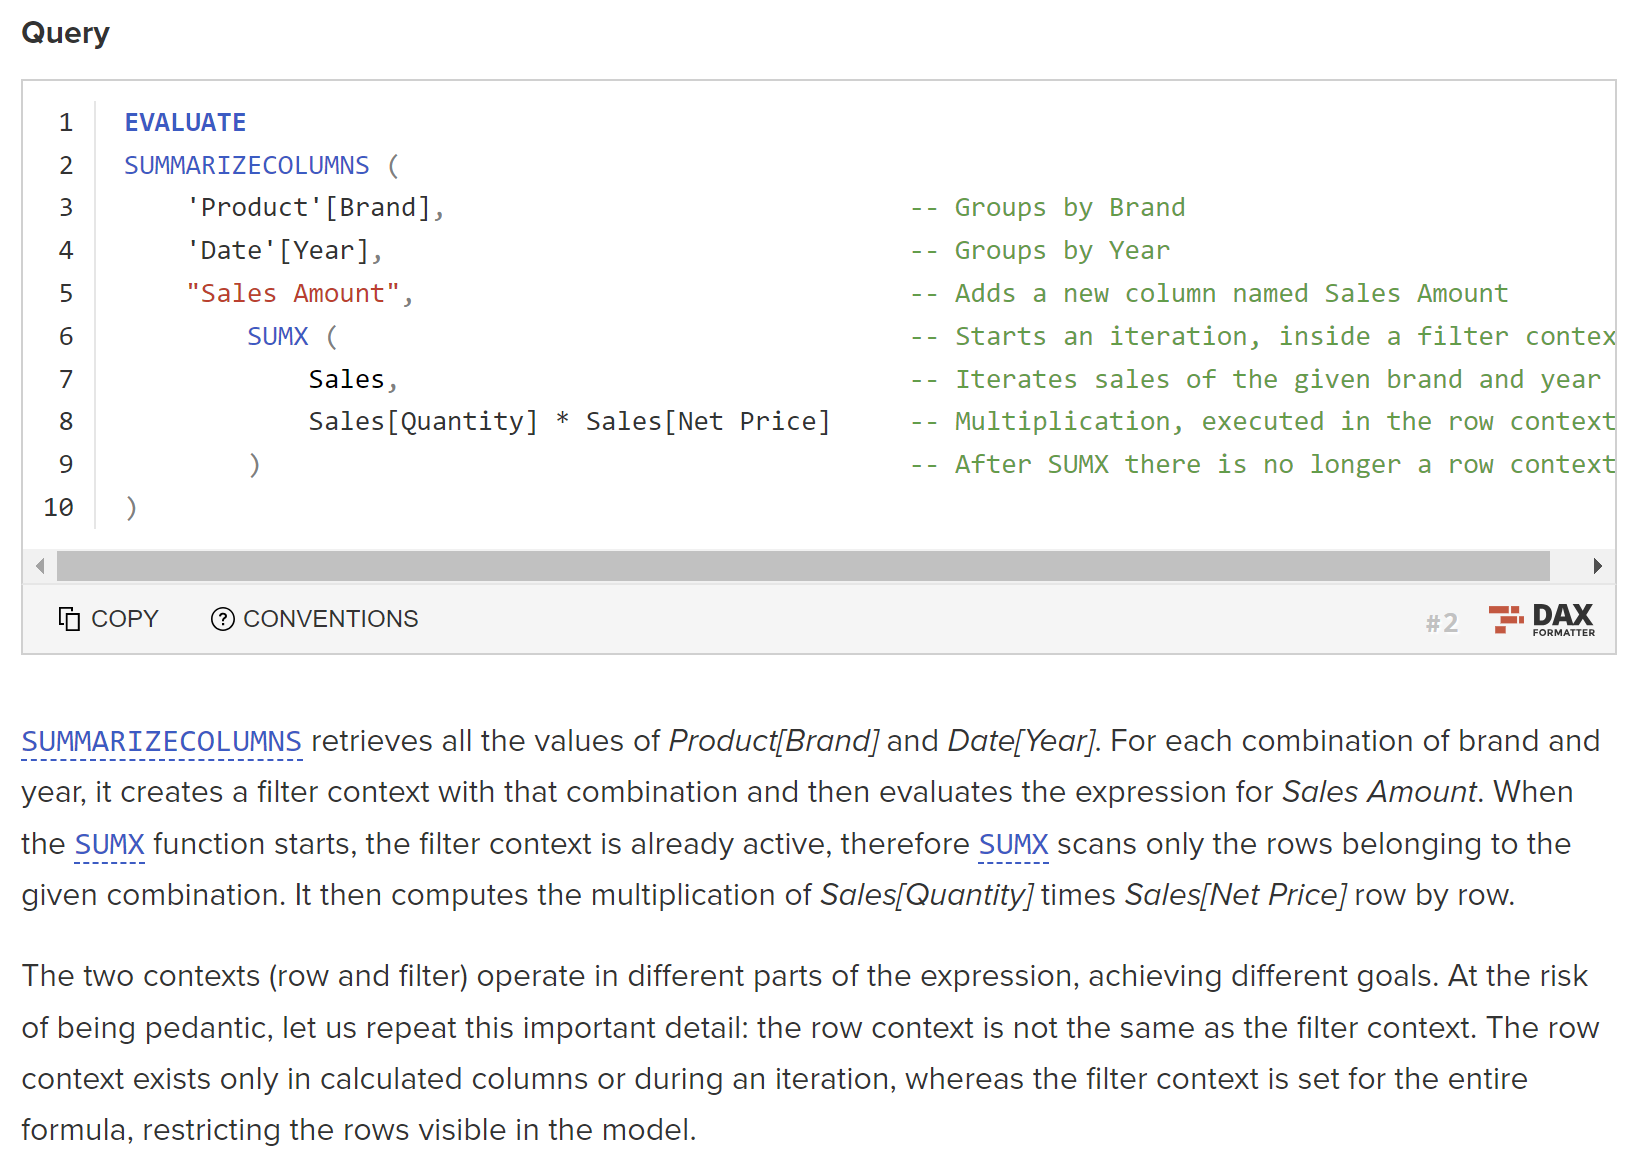This screenshot has height=1168, width=1636.
Task: Click the red DAX Formatter brick icon
Action: [1506, 619]
